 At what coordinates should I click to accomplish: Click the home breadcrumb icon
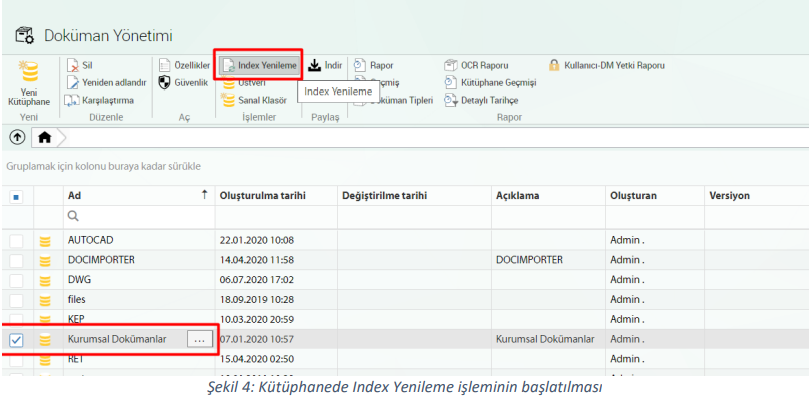point(45,137)
